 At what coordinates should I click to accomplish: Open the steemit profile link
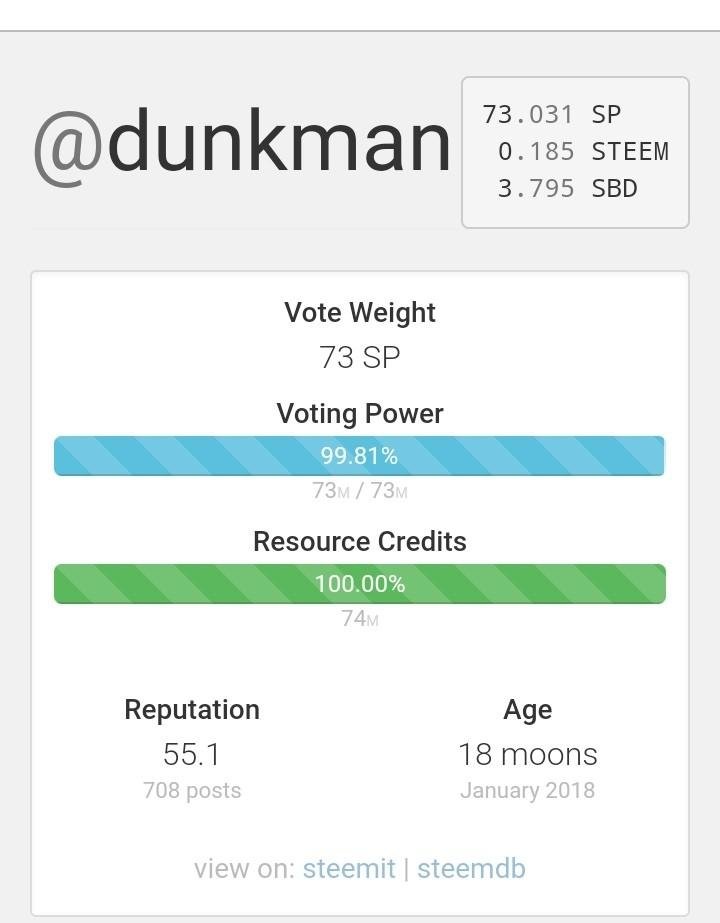pyautogui.click(x=349, y=868)
